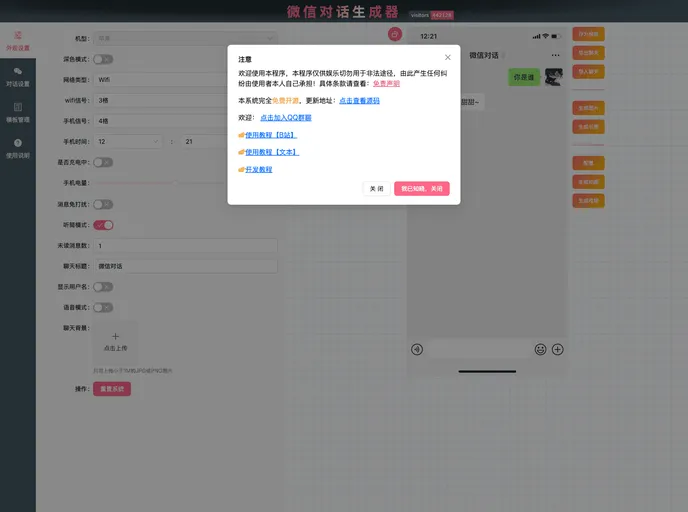Enable the 消息免打扰 switch
Image resolution: width=688 pixels, height=512 pixels.
(x=103, y=204)
